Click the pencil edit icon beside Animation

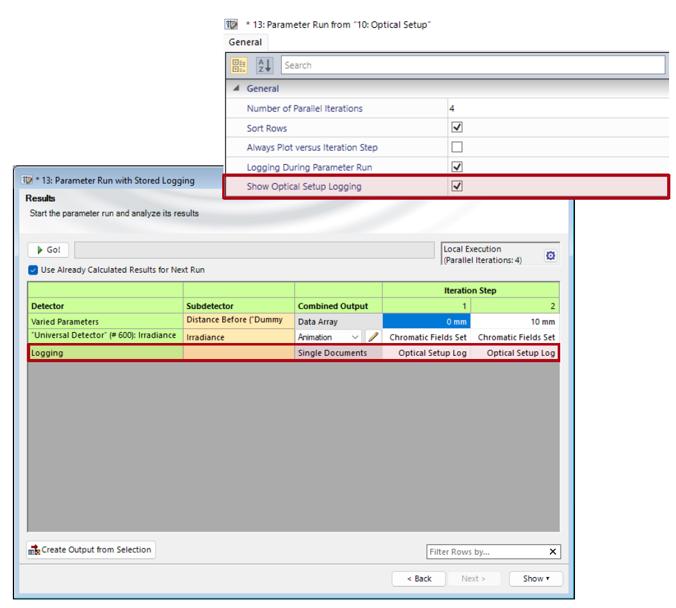click(x=372, y=337)
